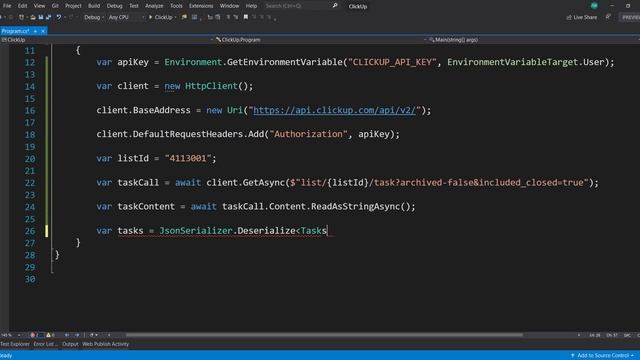The width and height of the screenshot is (640, 360).
Task: Click the search magnifier icon
Action: click(335, 6)
